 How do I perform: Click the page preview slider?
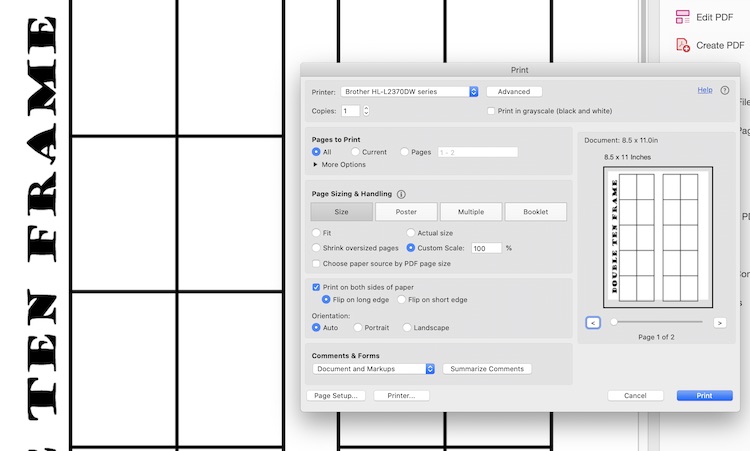(656, 322)
